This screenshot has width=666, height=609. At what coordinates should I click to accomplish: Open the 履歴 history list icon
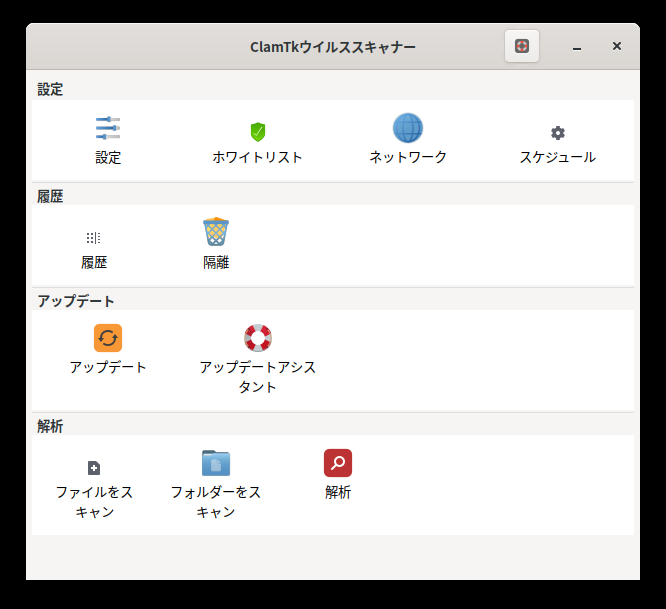click(x=93, y=238)
